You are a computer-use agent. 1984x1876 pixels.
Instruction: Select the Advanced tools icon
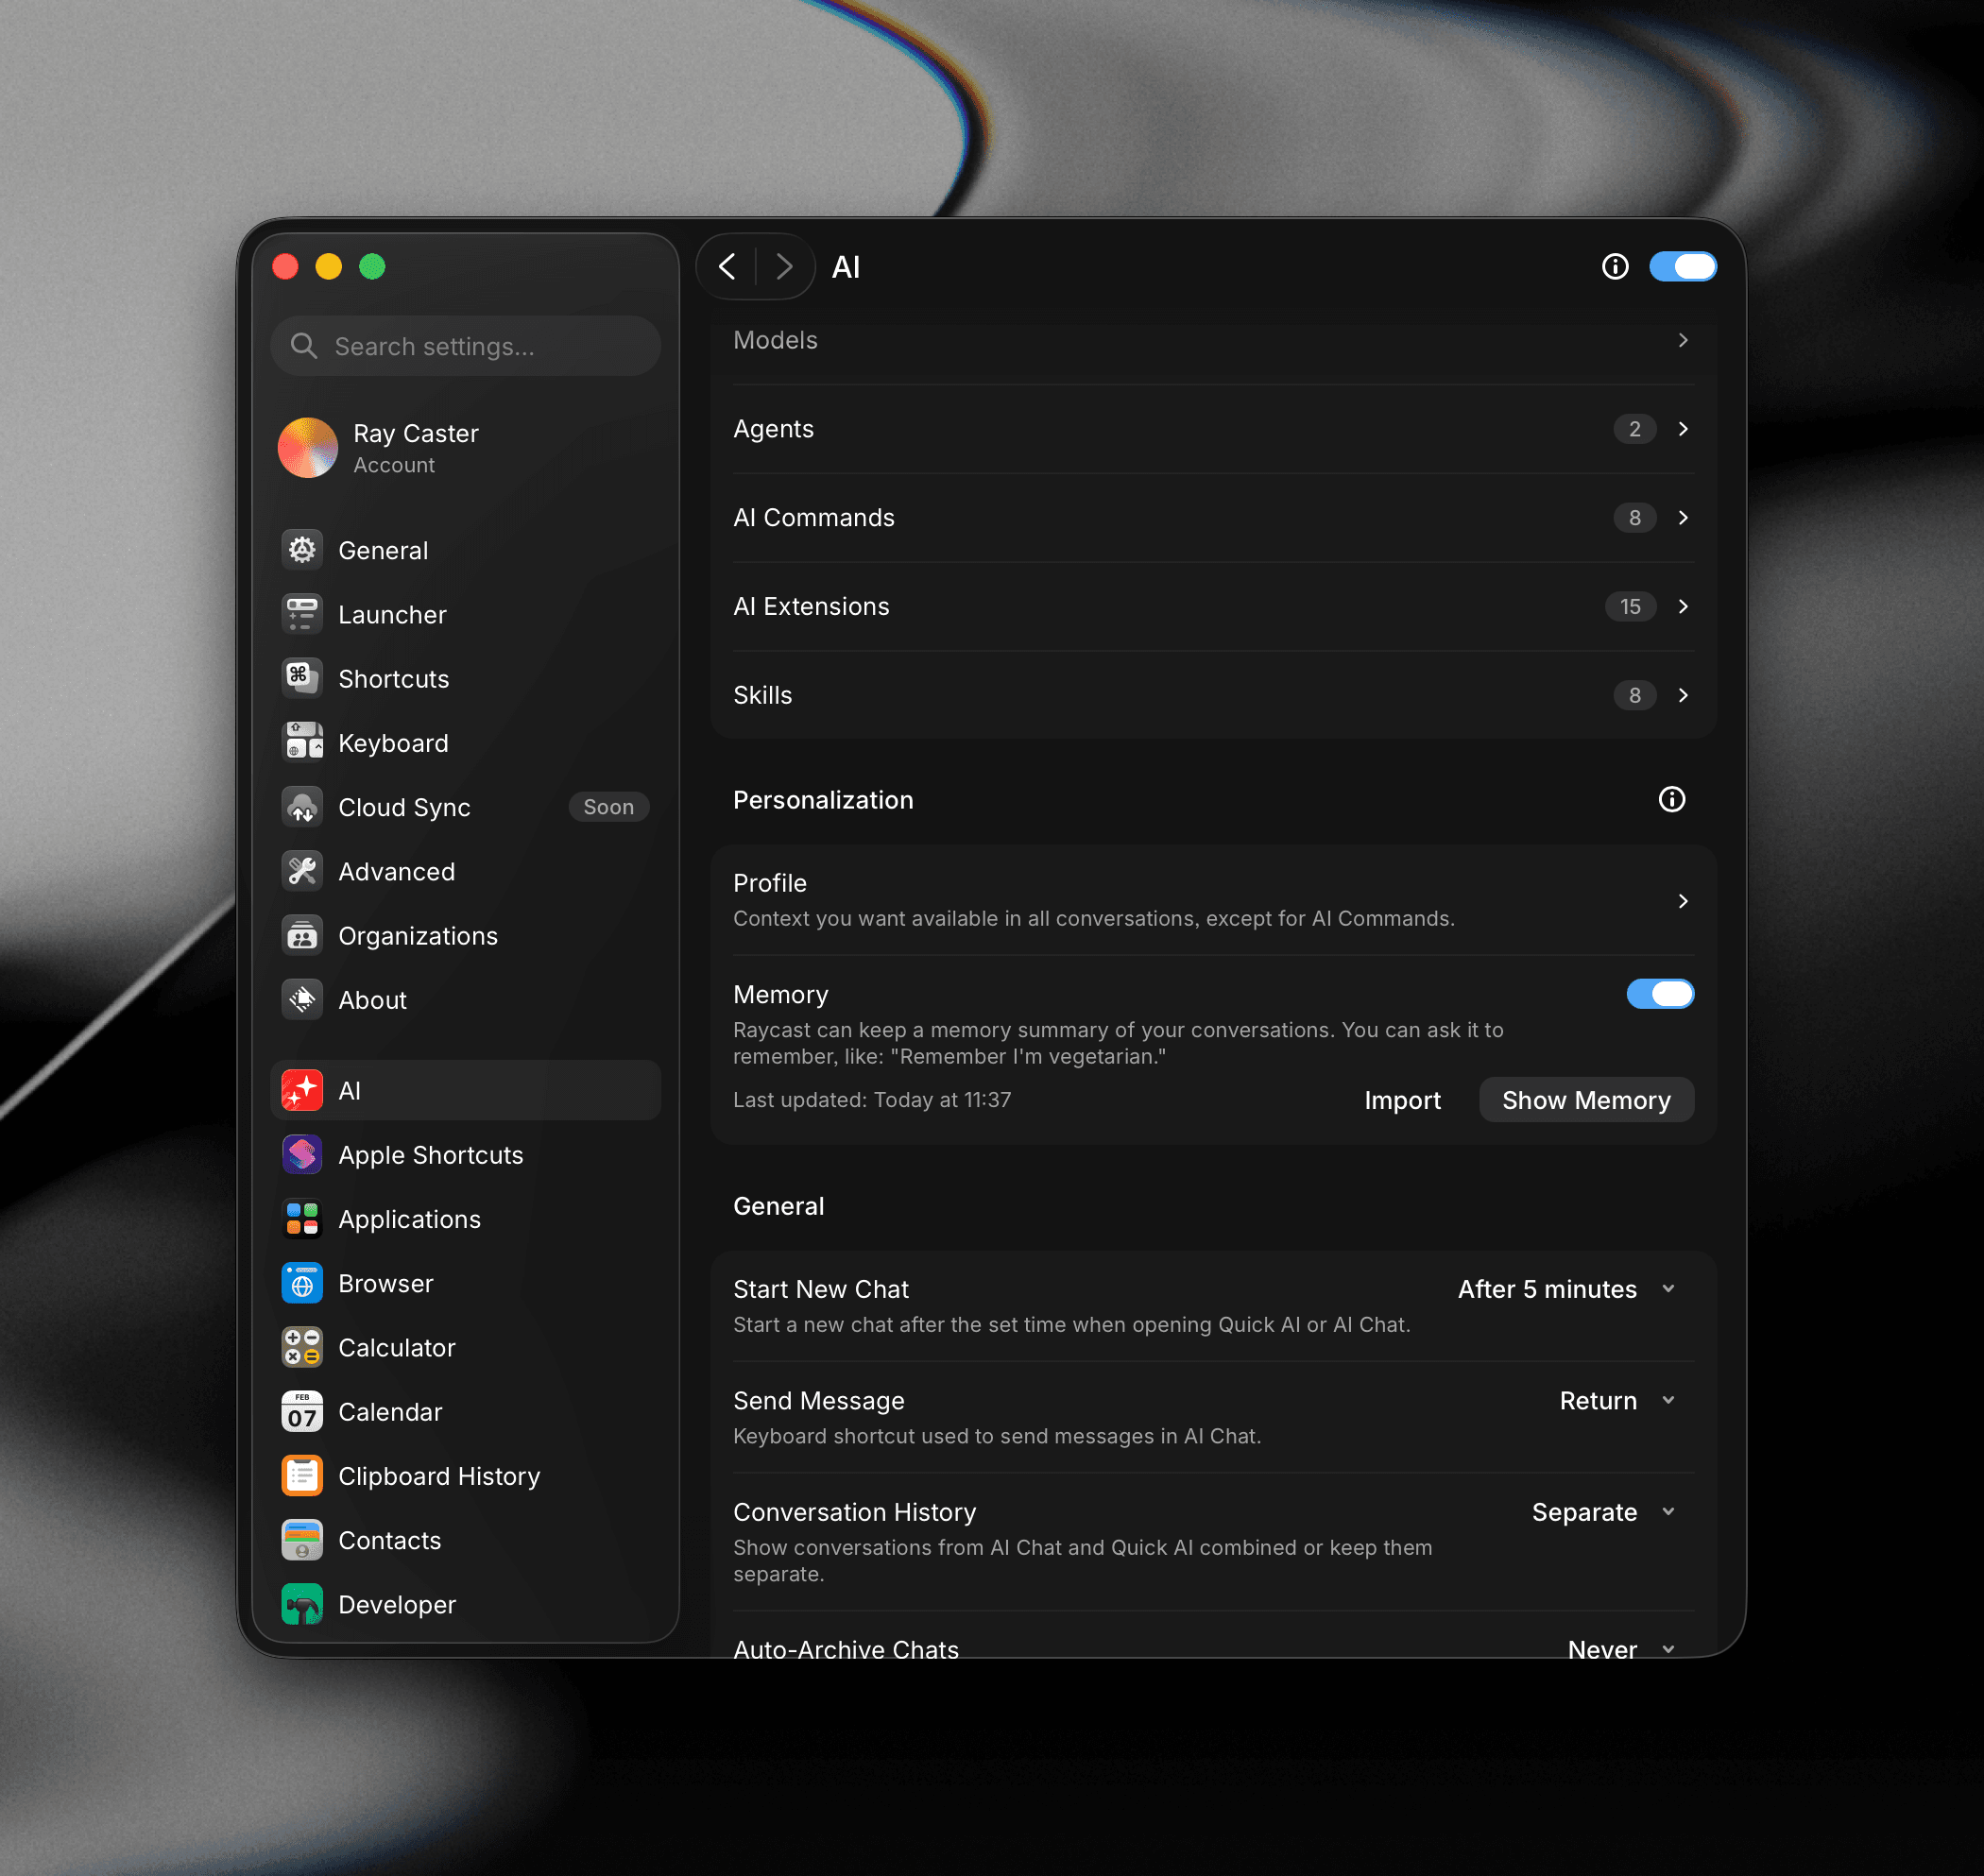pyautogui.click(x=302, y=871)
